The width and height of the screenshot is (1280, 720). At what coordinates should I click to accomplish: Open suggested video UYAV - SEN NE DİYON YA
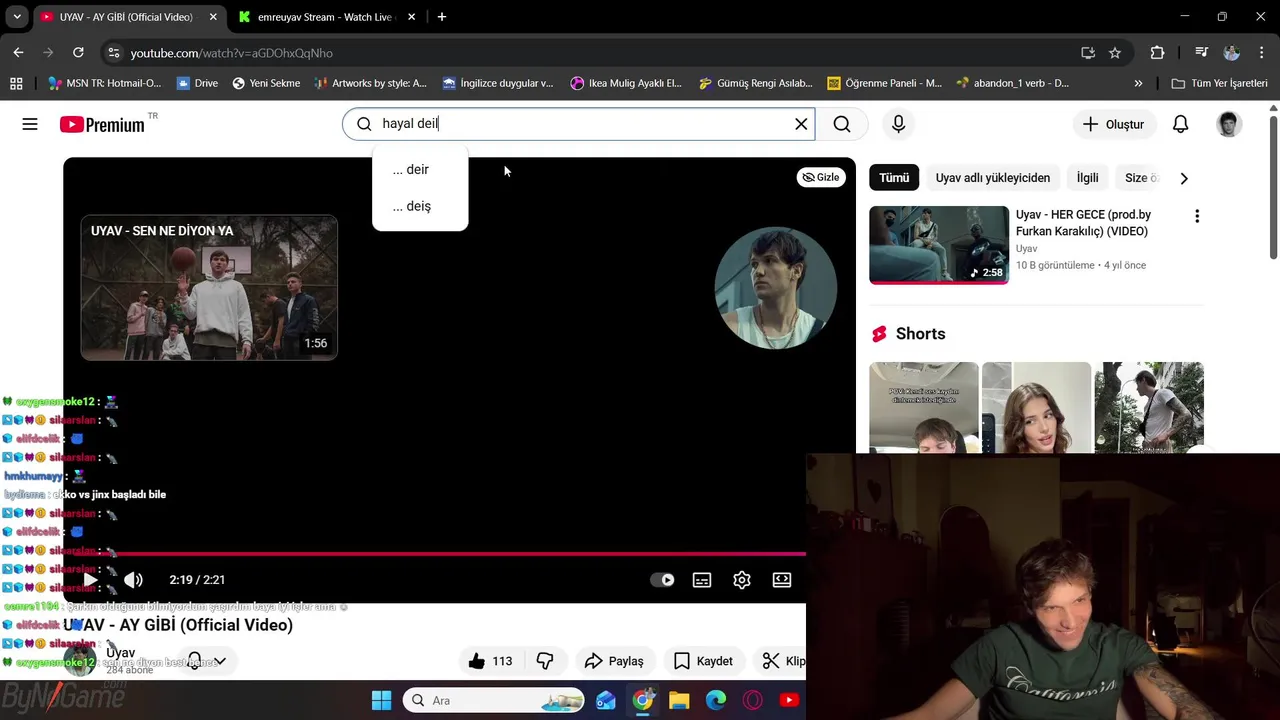209,288
